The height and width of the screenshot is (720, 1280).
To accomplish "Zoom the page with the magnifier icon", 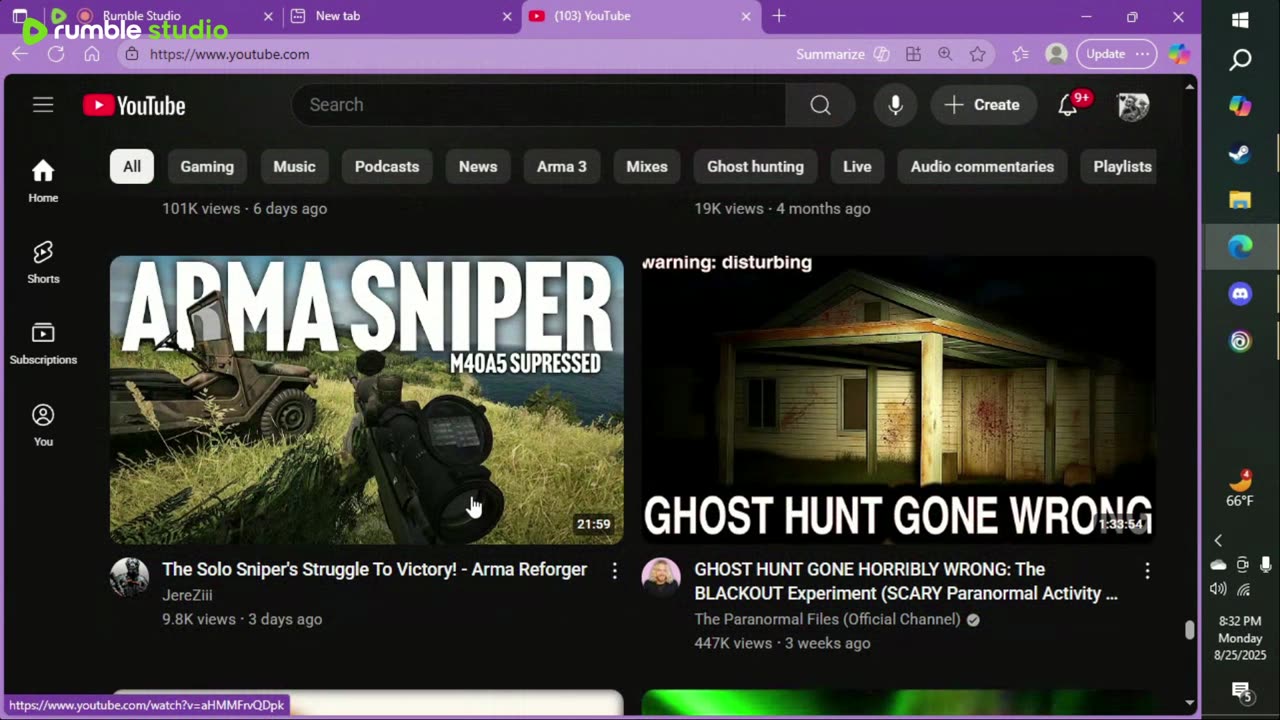I will pos(945,54).
